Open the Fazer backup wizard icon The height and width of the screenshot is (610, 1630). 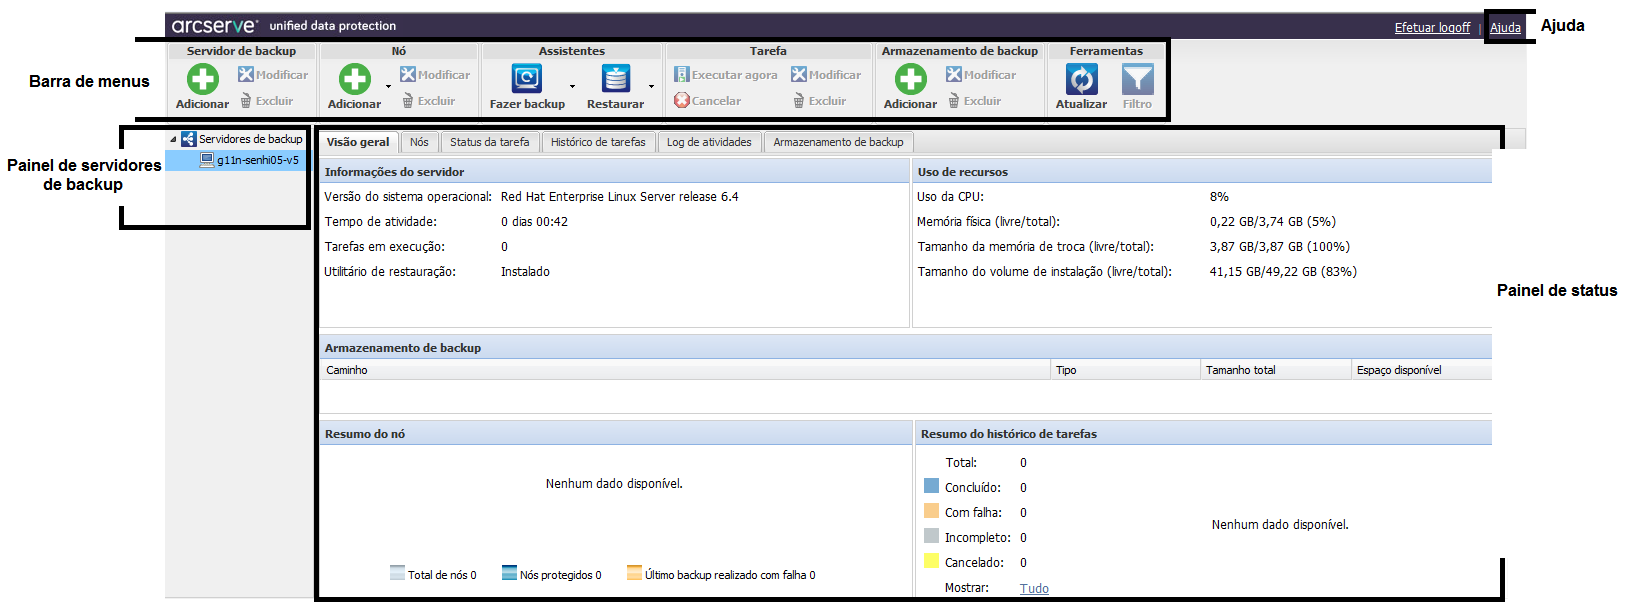[x=526, y=79]
